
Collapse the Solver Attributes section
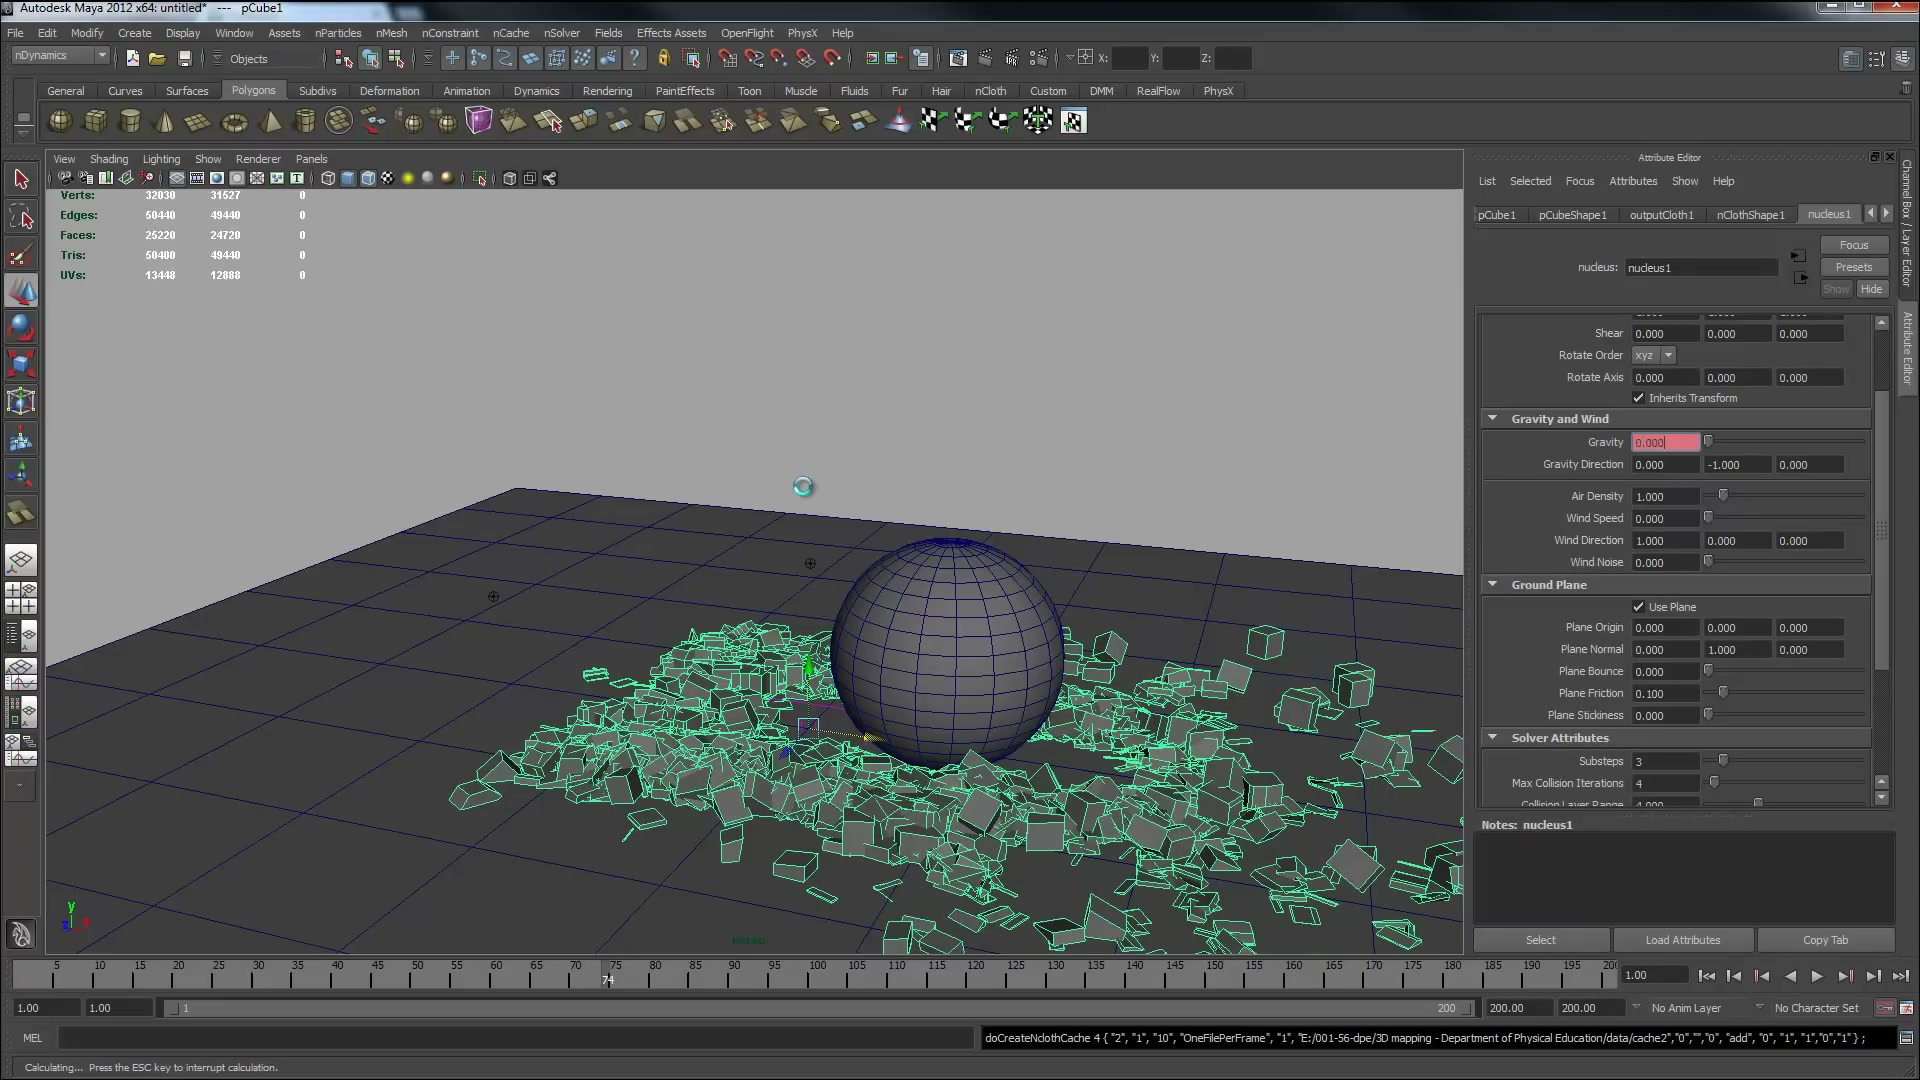1493,738
